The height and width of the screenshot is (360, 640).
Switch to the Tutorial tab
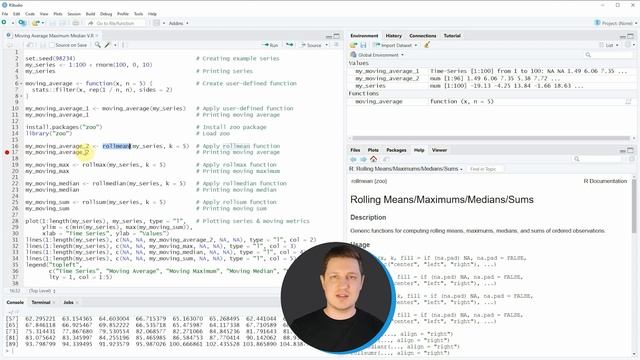click(x=452, y=36)
